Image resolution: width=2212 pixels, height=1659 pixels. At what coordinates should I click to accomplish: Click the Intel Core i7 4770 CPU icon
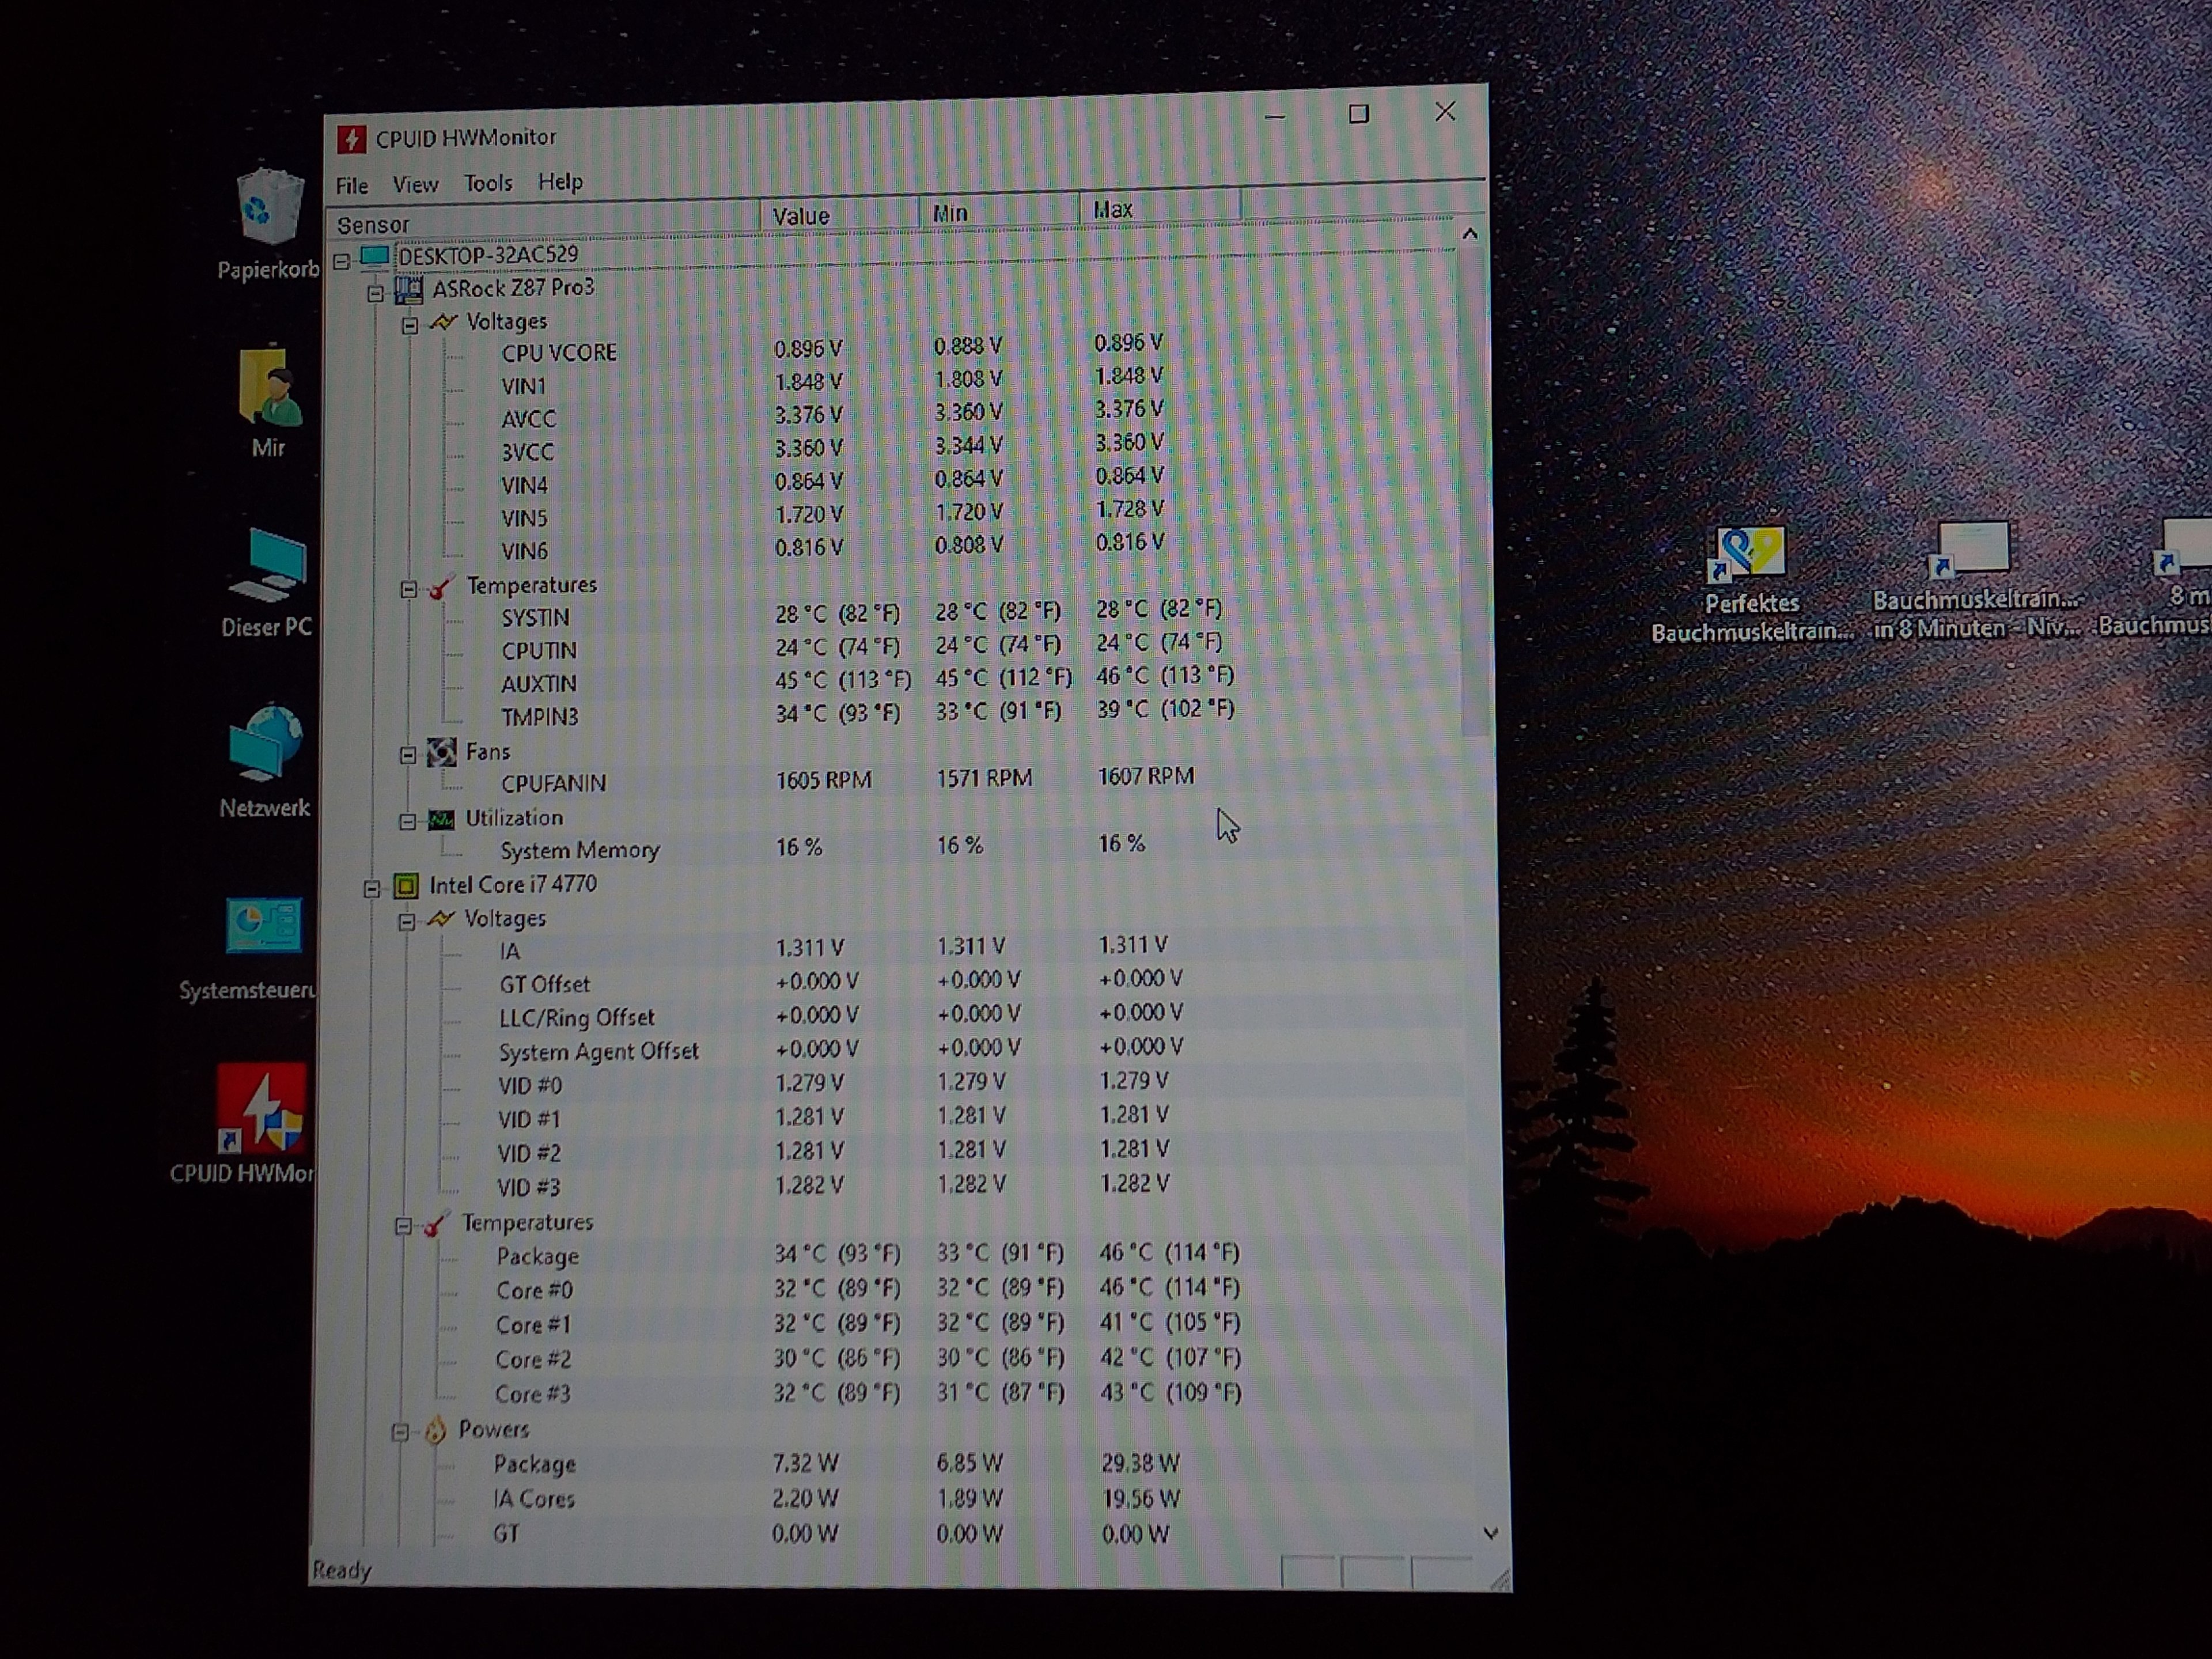pos(405,886)
